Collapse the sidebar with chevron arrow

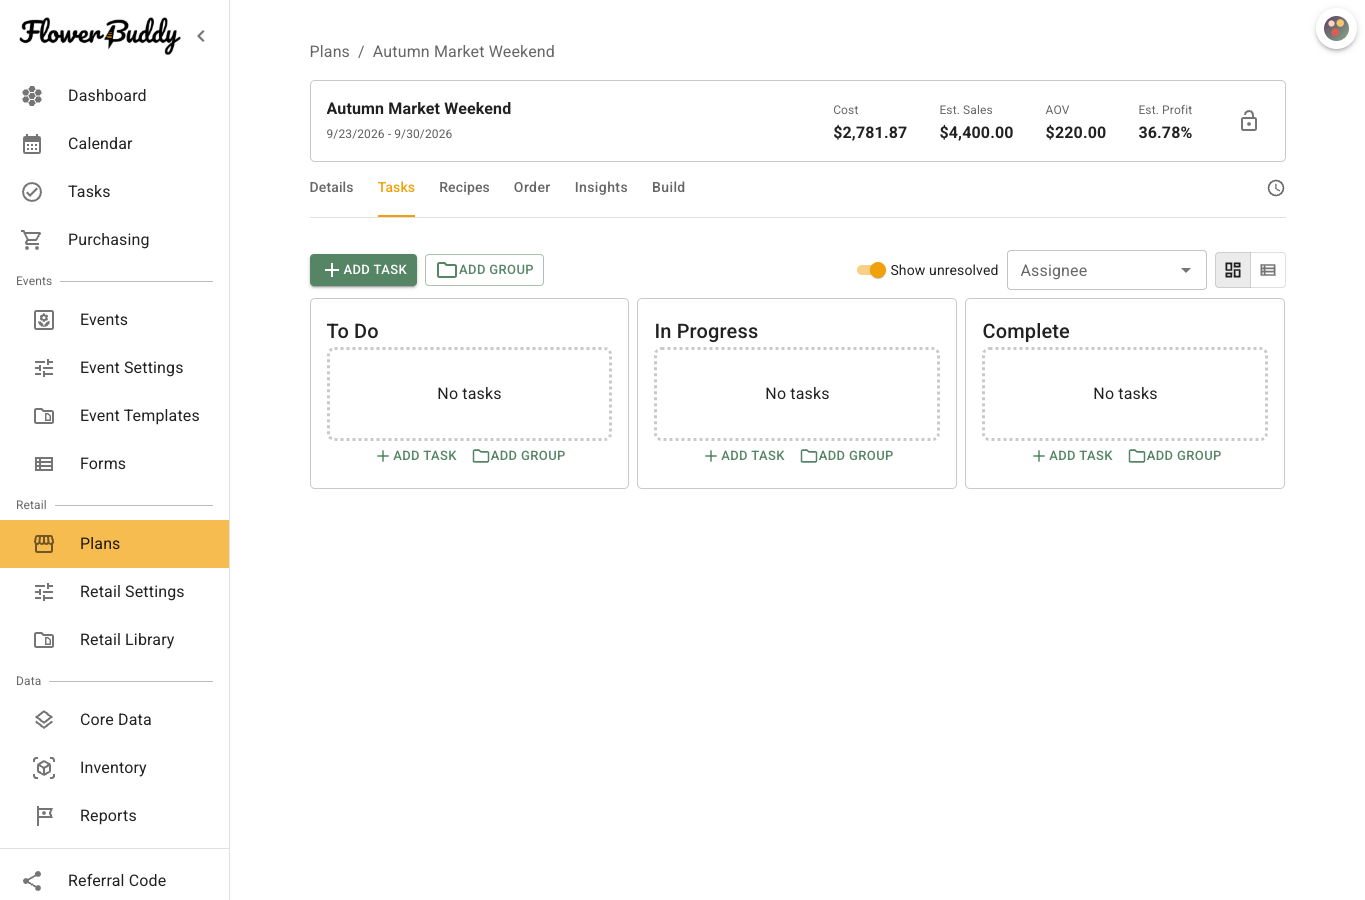coord(201,36)
